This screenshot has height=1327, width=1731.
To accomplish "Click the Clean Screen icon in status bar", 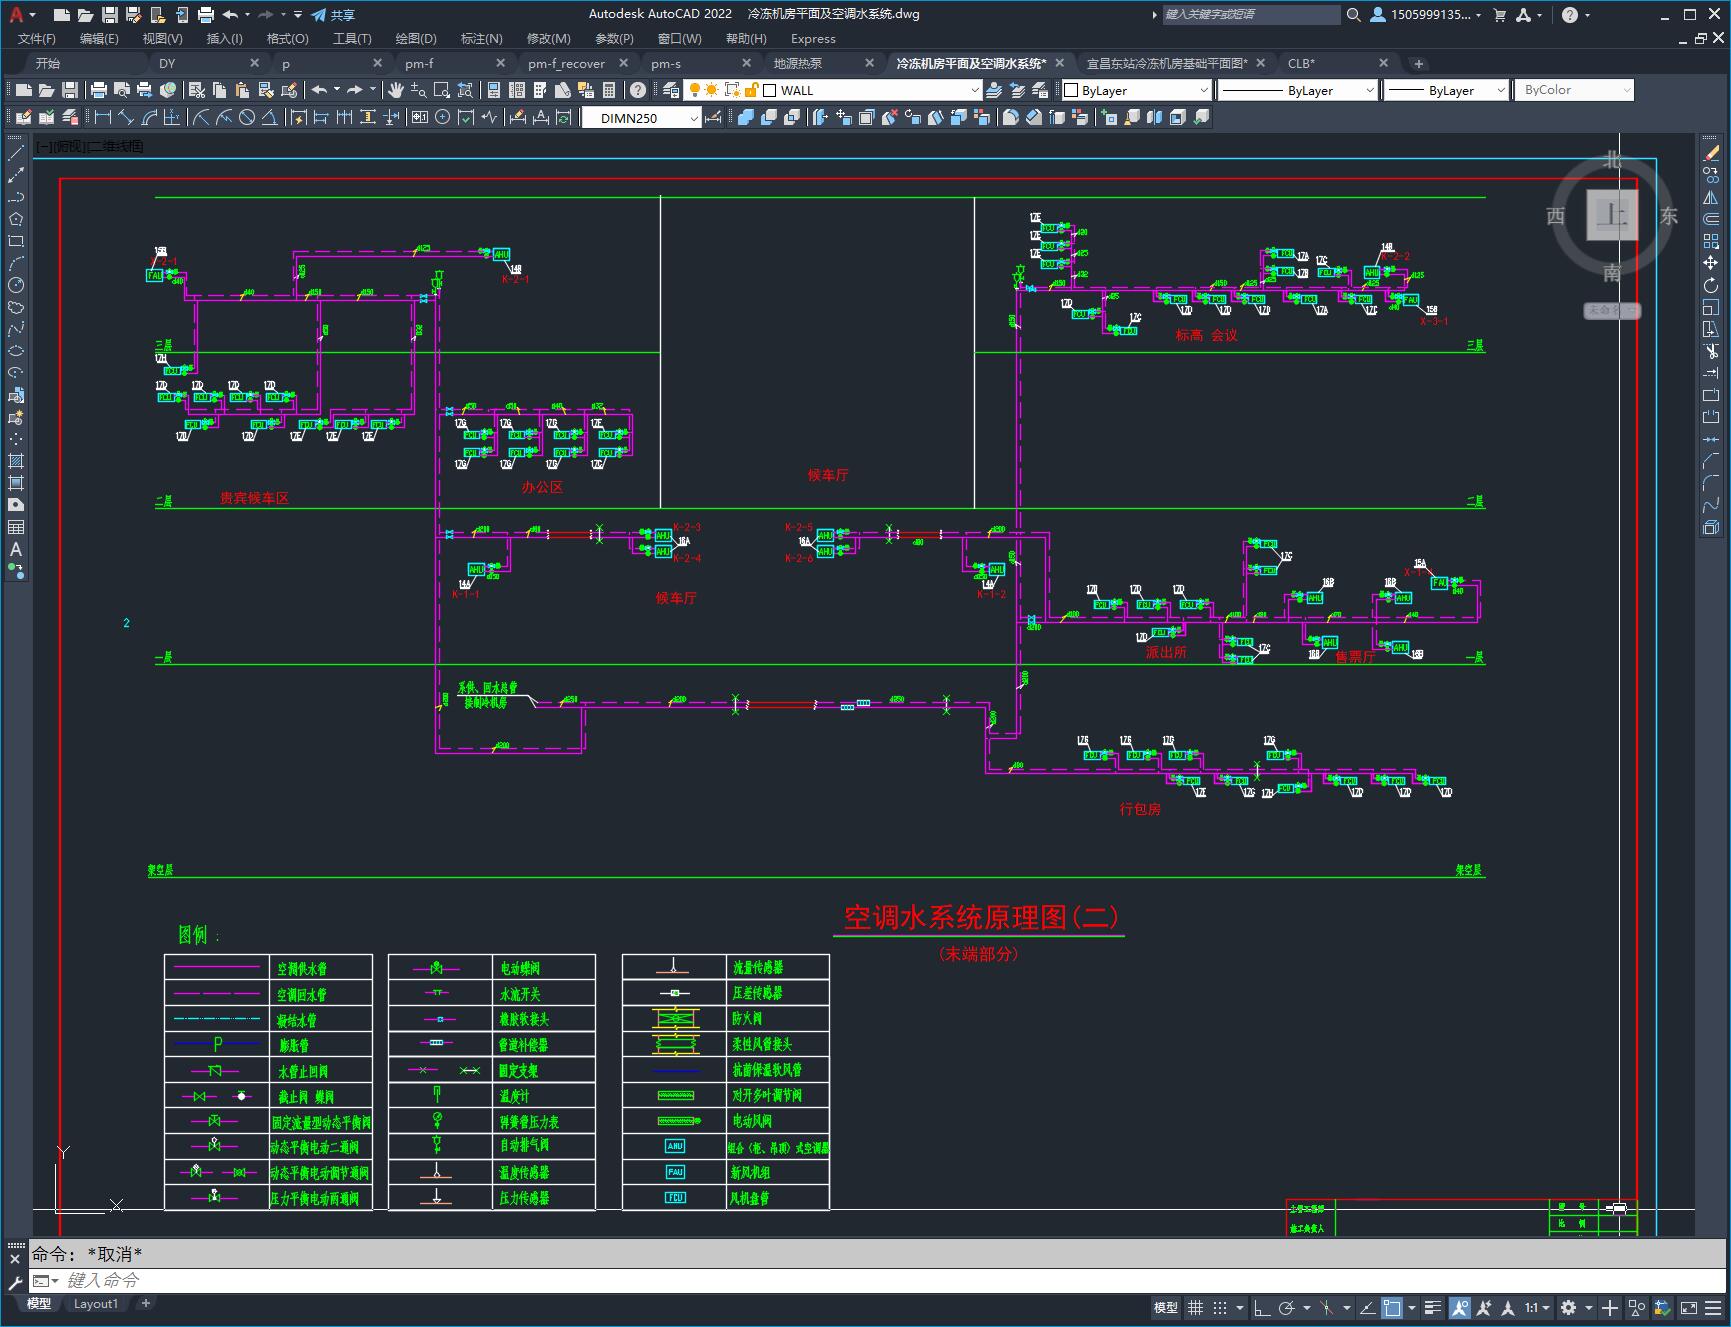I will [1688, 1307].
